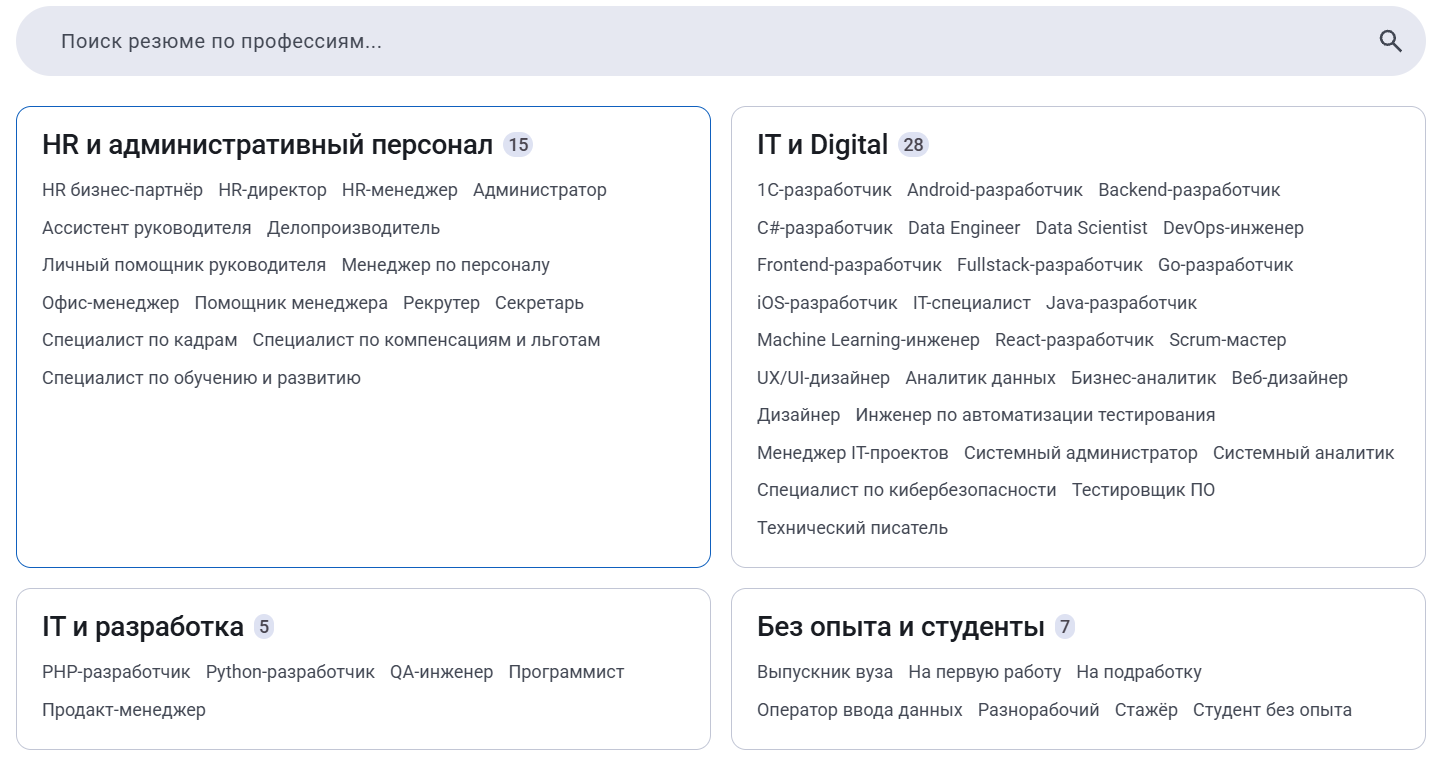Open Администратор resumes
The width and height of the screenshot is (1444, 762).
[x=540, y=190]
